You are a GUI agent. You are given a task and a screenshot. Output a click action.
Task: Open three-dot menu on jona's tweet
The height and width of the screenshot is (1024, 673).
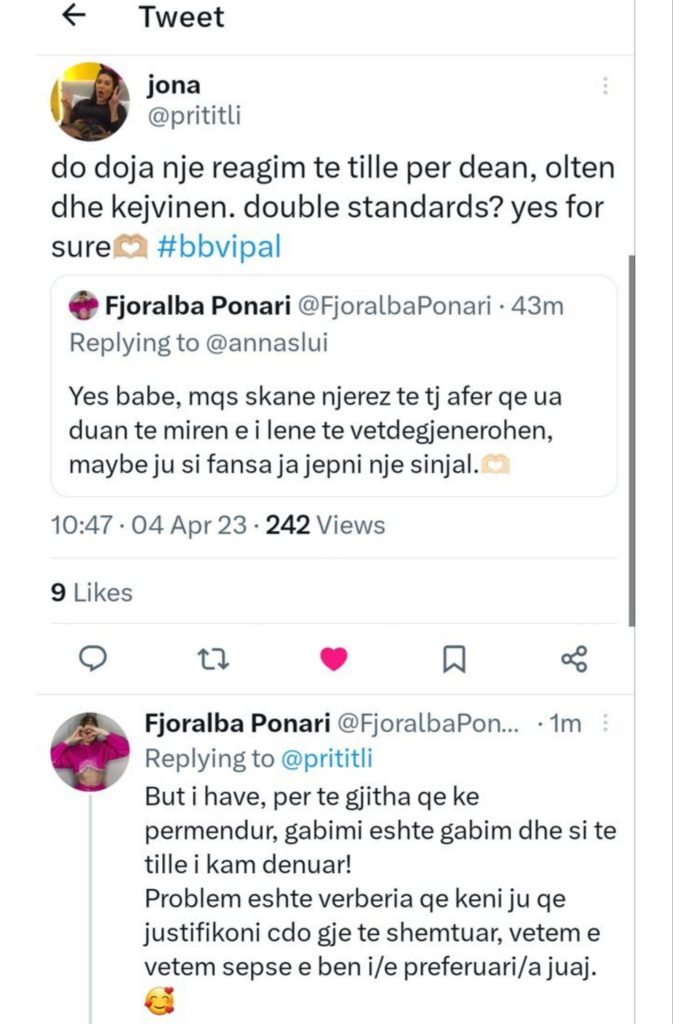pos(605,87)
